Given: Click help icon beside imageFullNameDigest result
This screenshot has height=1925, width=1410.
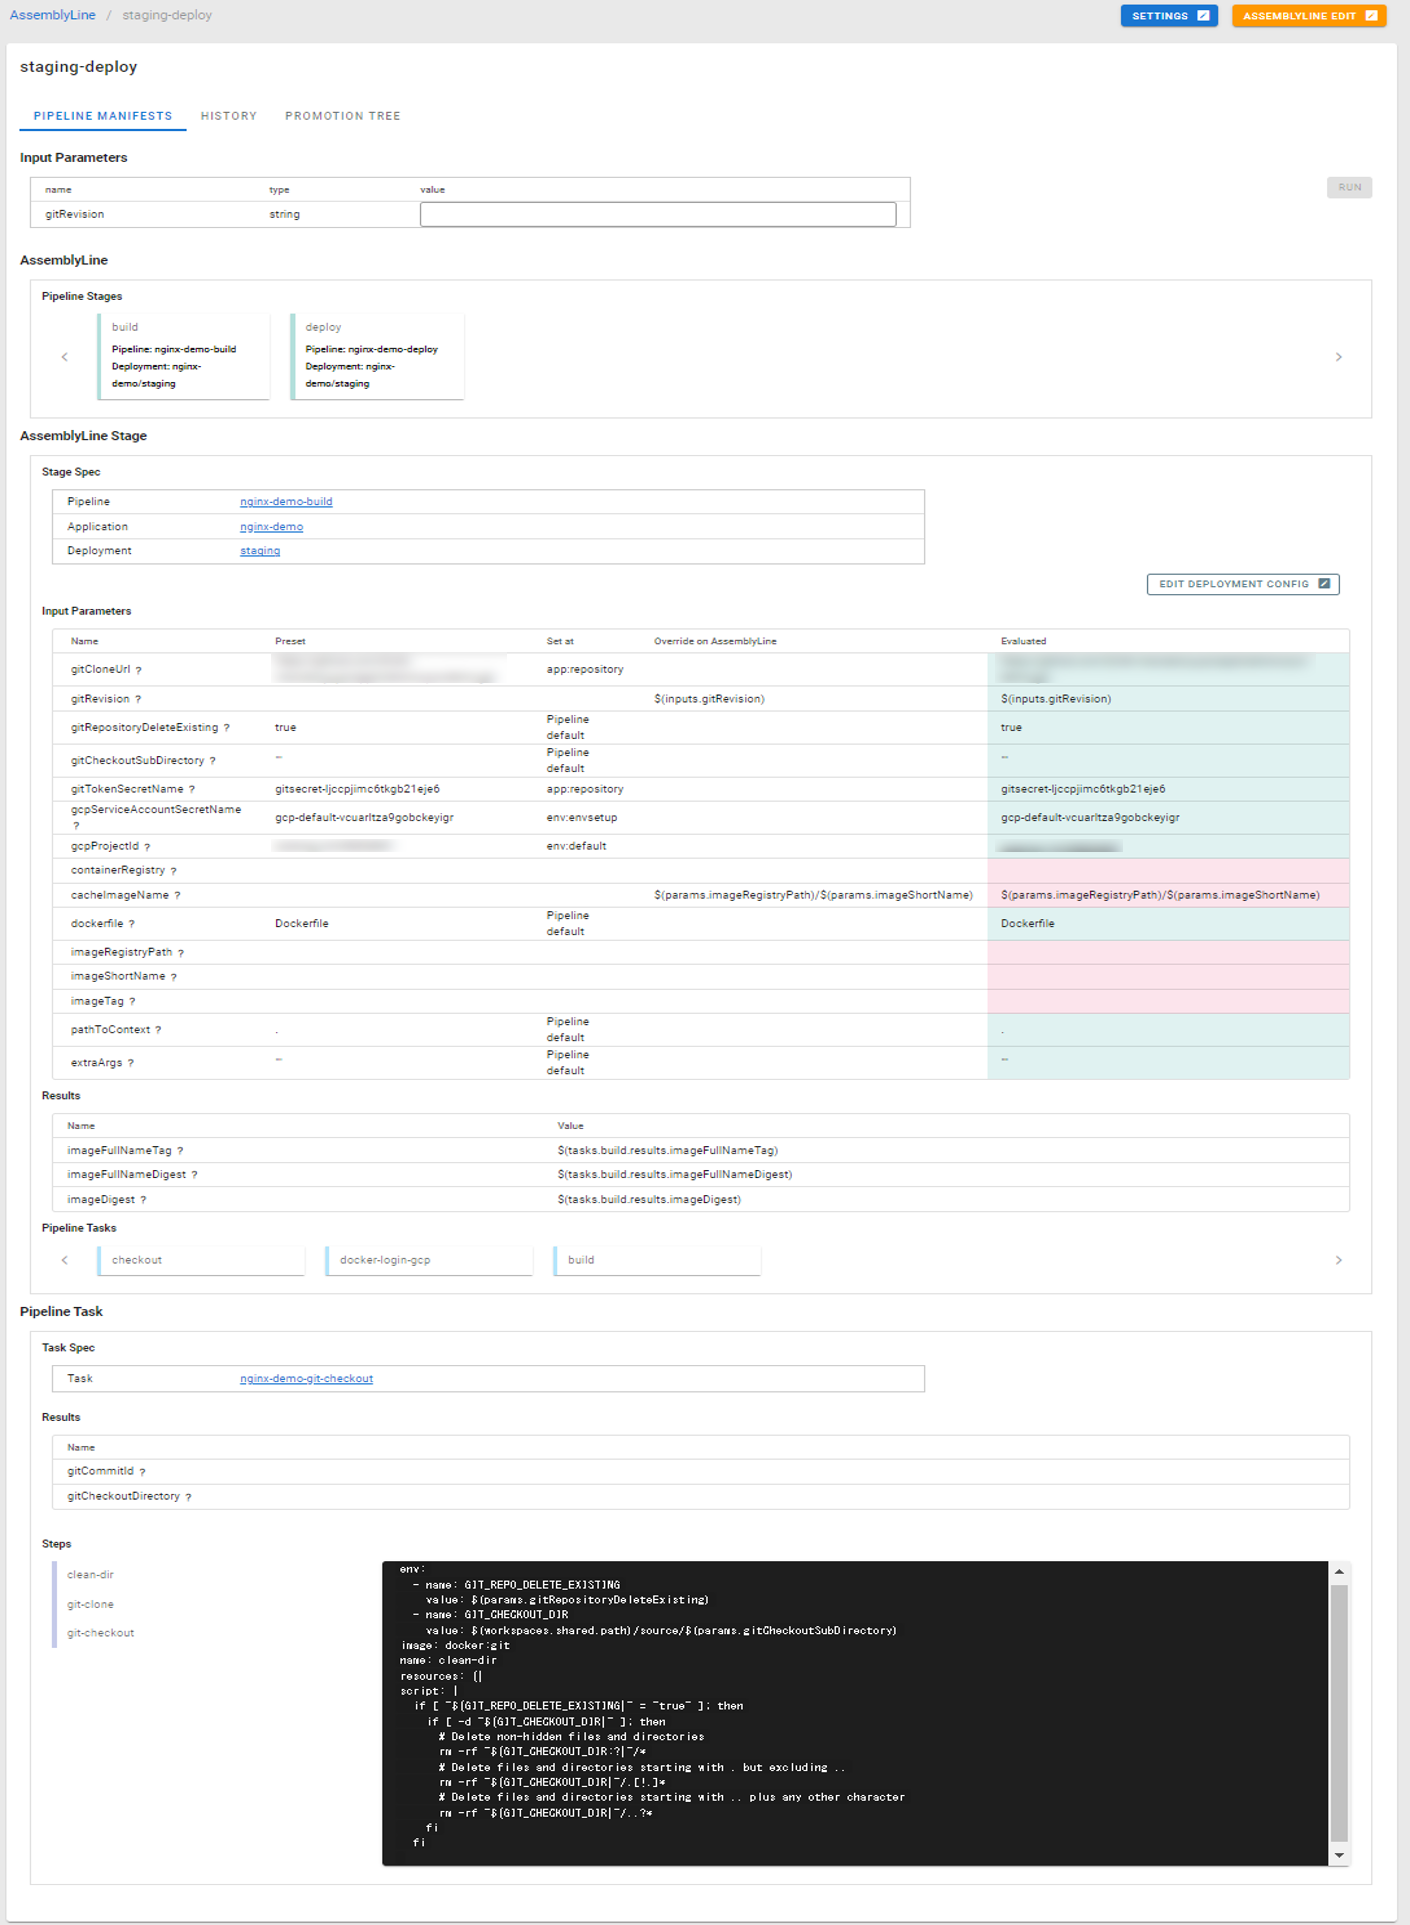Looking at the screenshot, I should point(195,1176).
